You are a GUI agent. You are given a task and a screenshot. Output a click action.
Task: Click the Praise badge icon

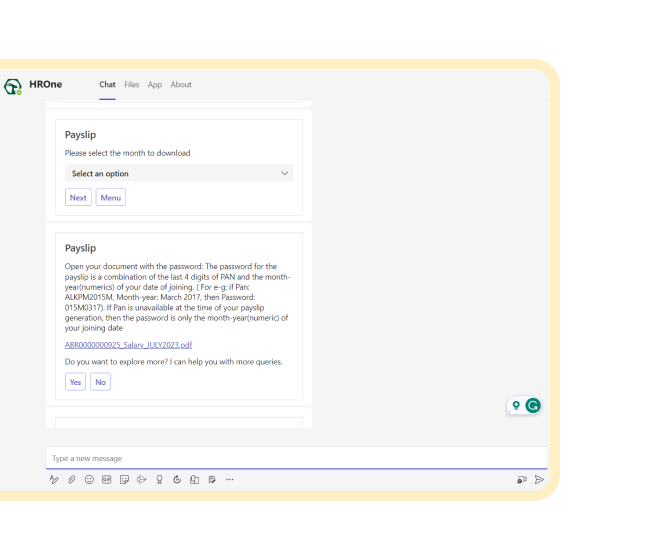coord(159,480)
